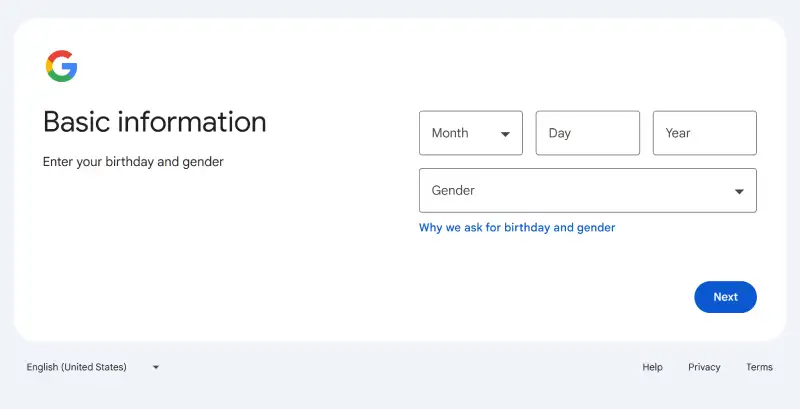The image size is (800, 409).
Task: Open the English (United States) language selector
Action: (92, 367)
